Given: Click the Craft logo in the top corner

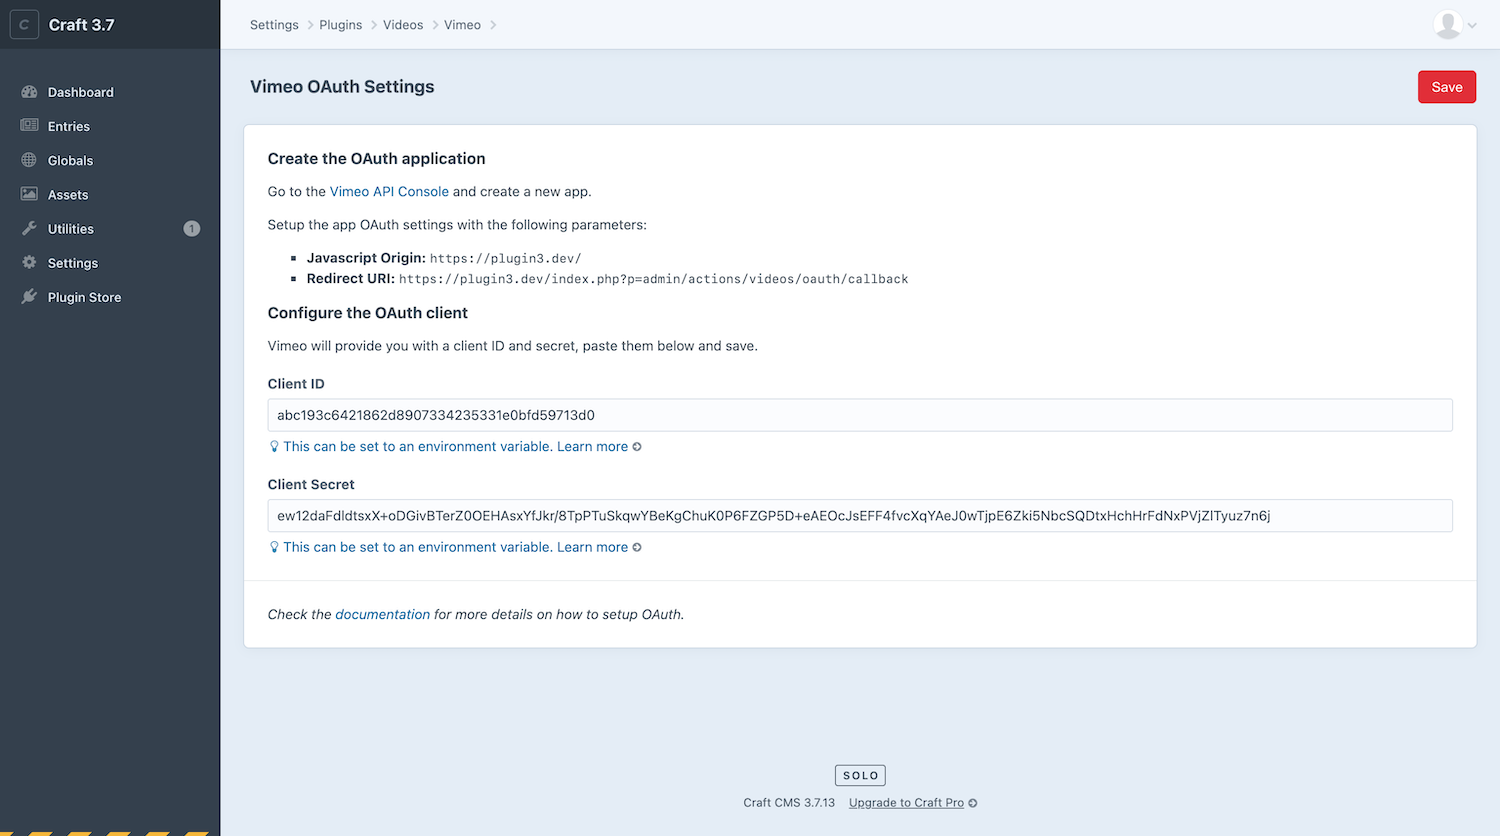Looking at the screenshot, I should coord(24,24).
